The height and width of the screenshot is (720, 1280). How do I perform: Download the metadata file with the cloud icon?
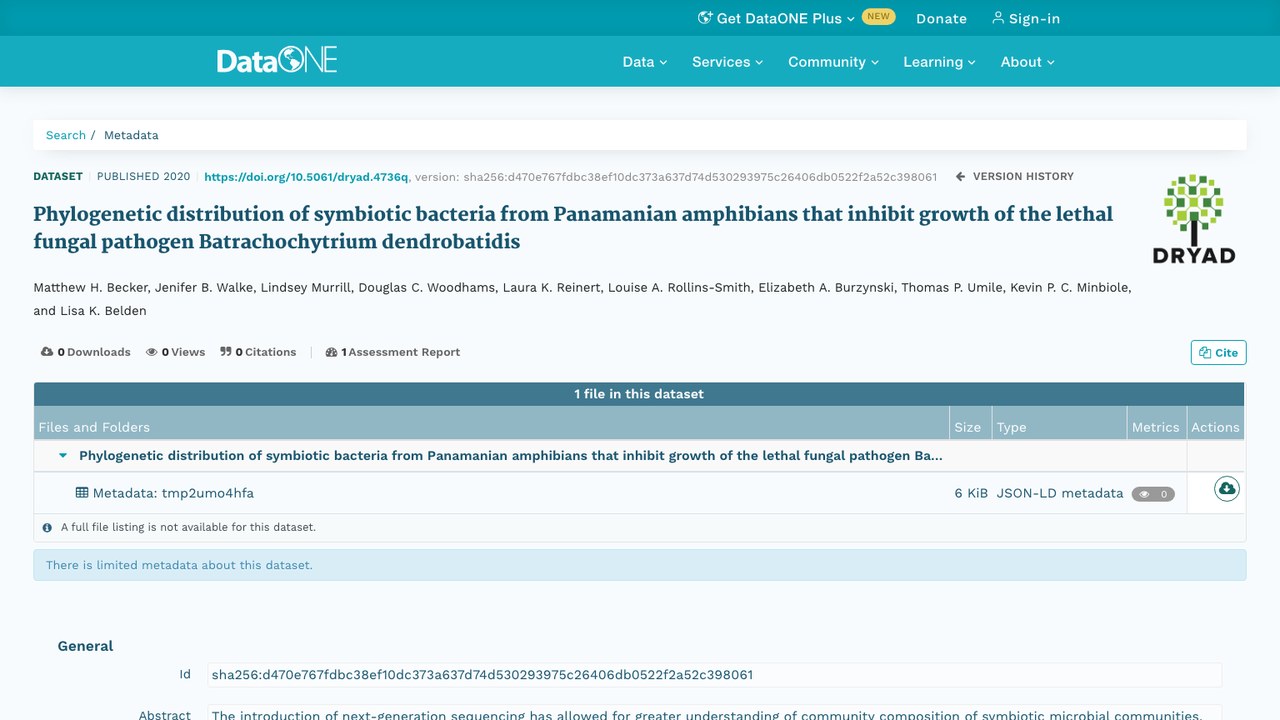pos(1226,489)
